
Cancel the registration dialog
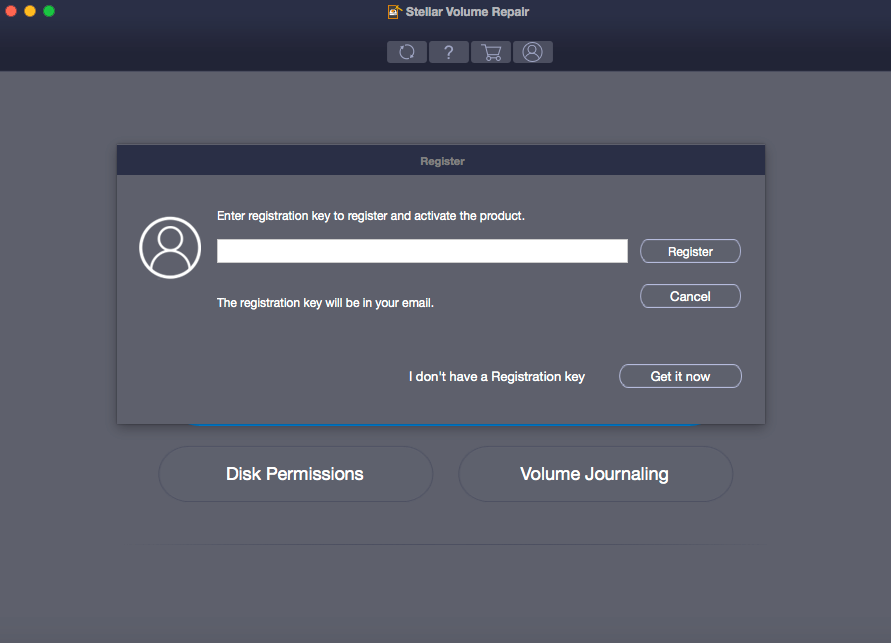click(690, 296)
